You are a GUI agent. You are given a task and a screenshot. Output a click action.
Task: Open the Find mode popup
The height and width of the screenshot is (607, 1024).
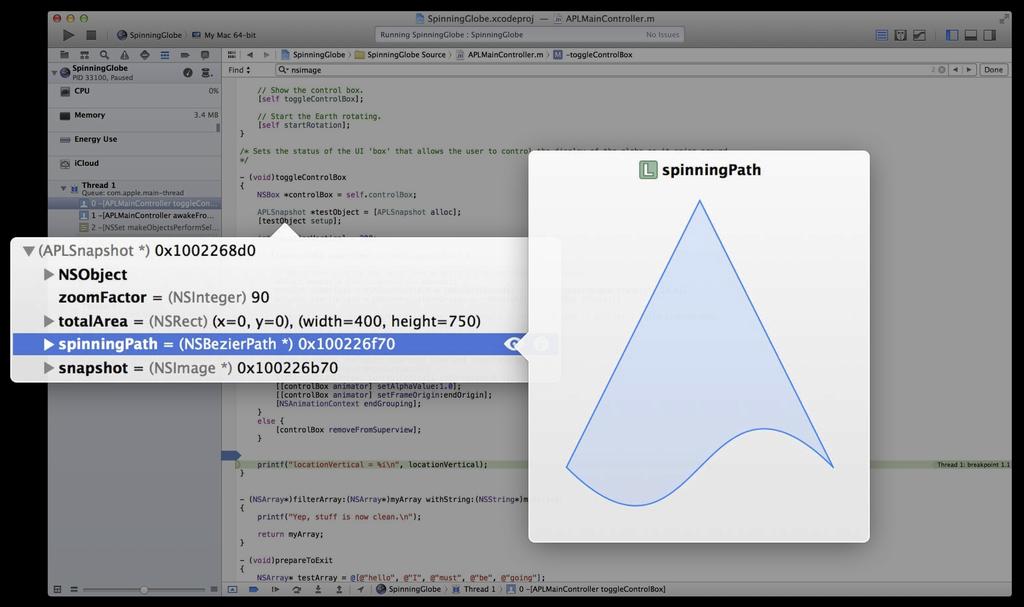(x=239, y=70)
